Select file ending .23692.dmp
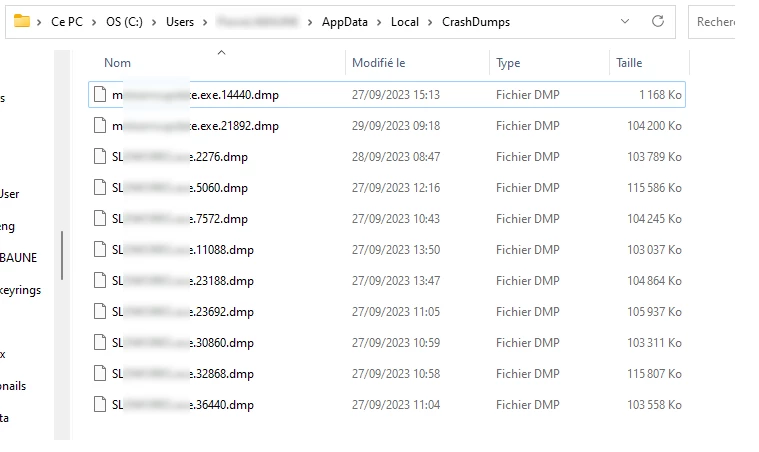 point(387,312)
